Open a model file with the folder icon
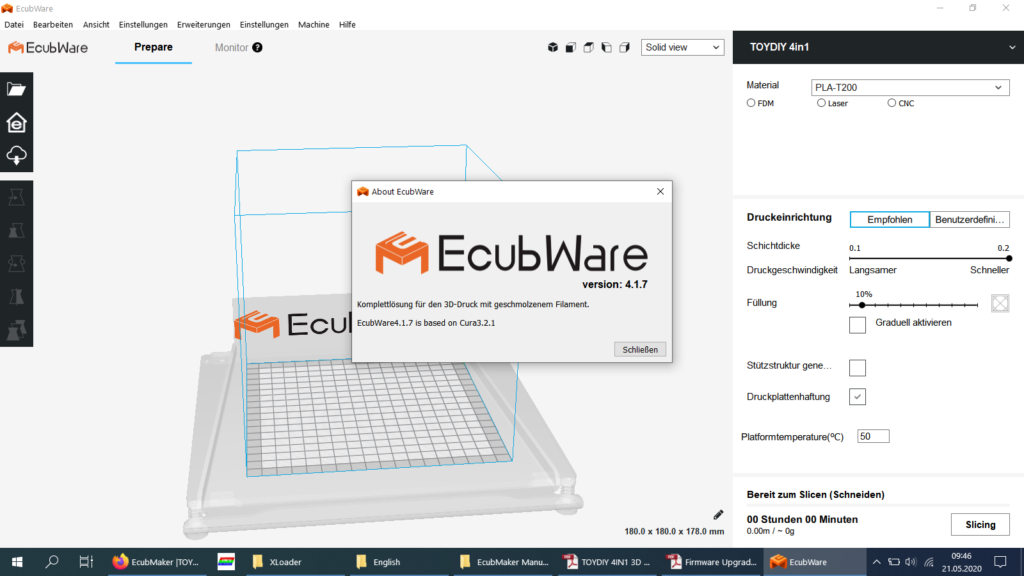 (16, 89)
